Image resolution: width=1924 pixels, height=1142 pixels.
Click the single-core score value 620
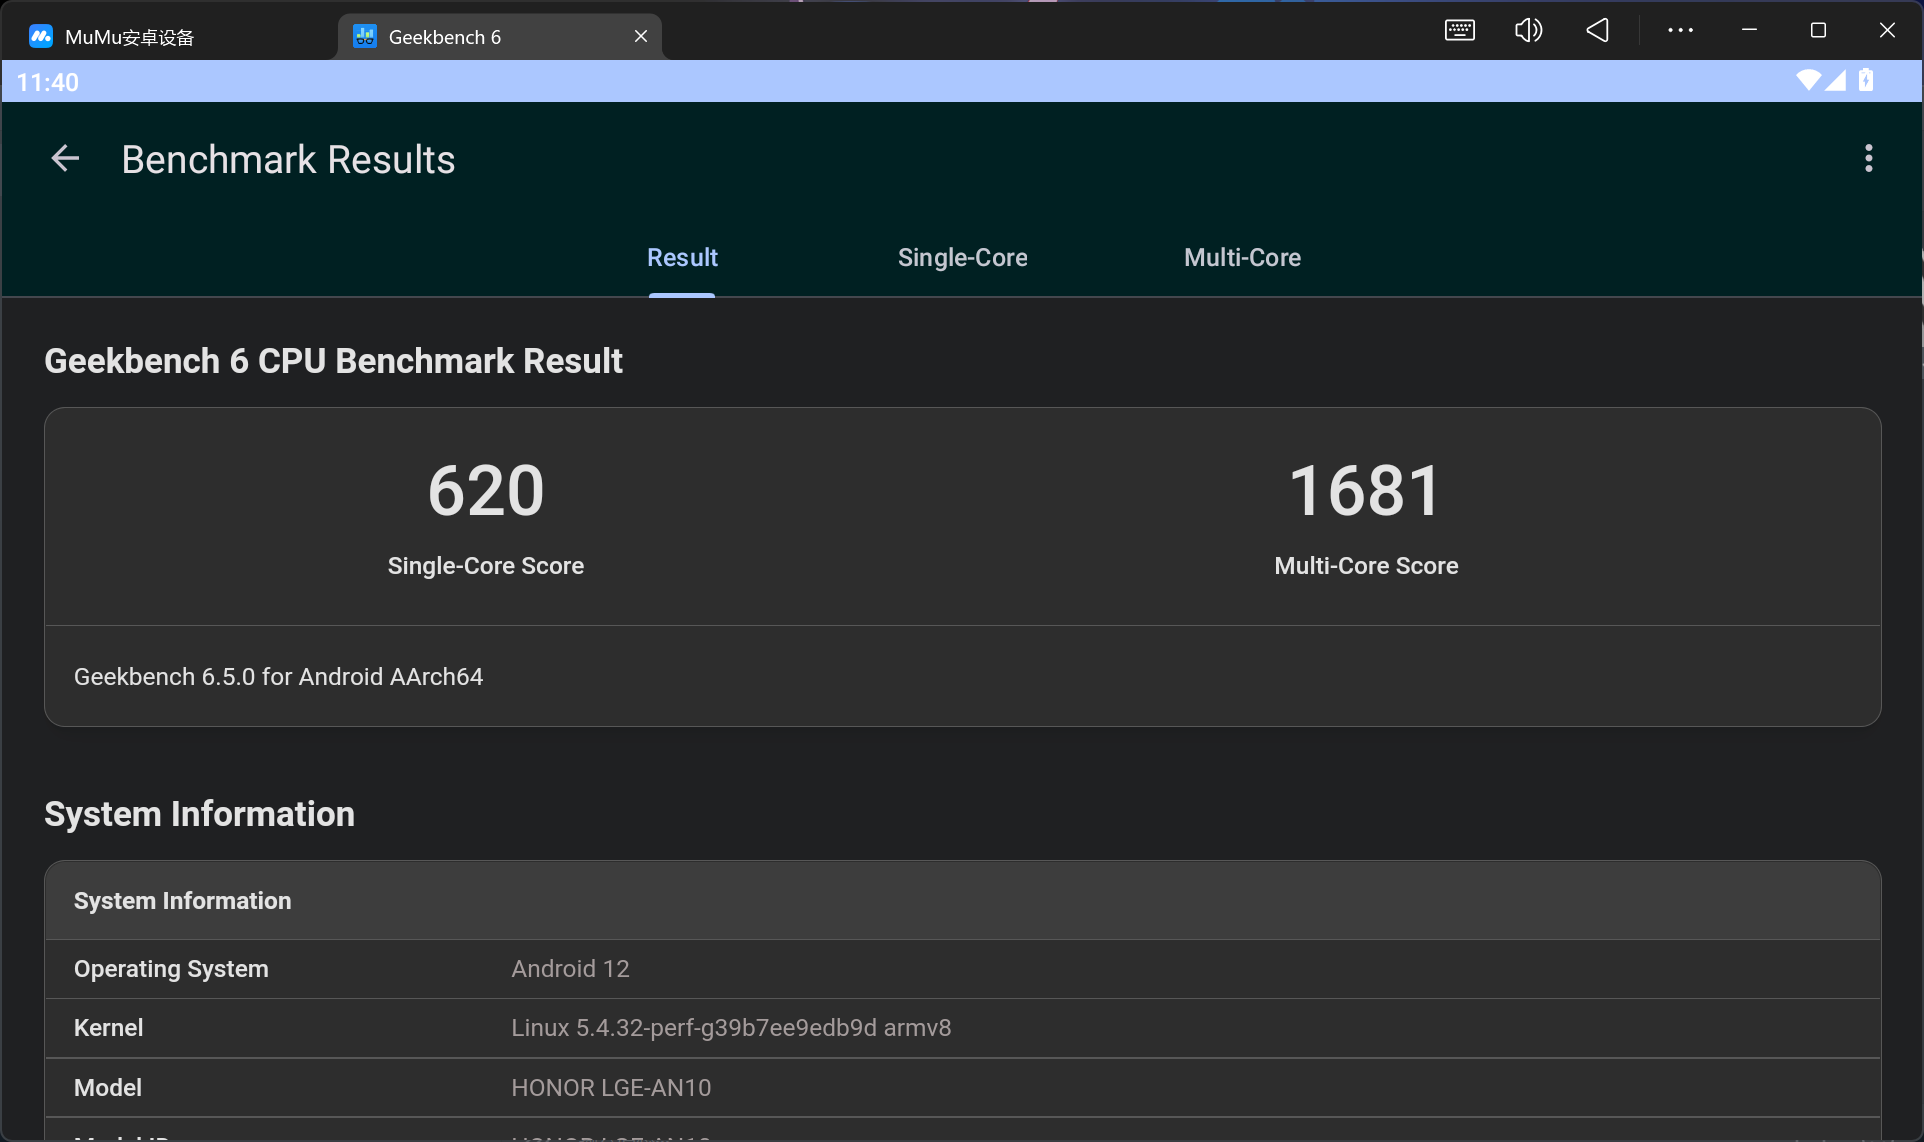[486, 491]
